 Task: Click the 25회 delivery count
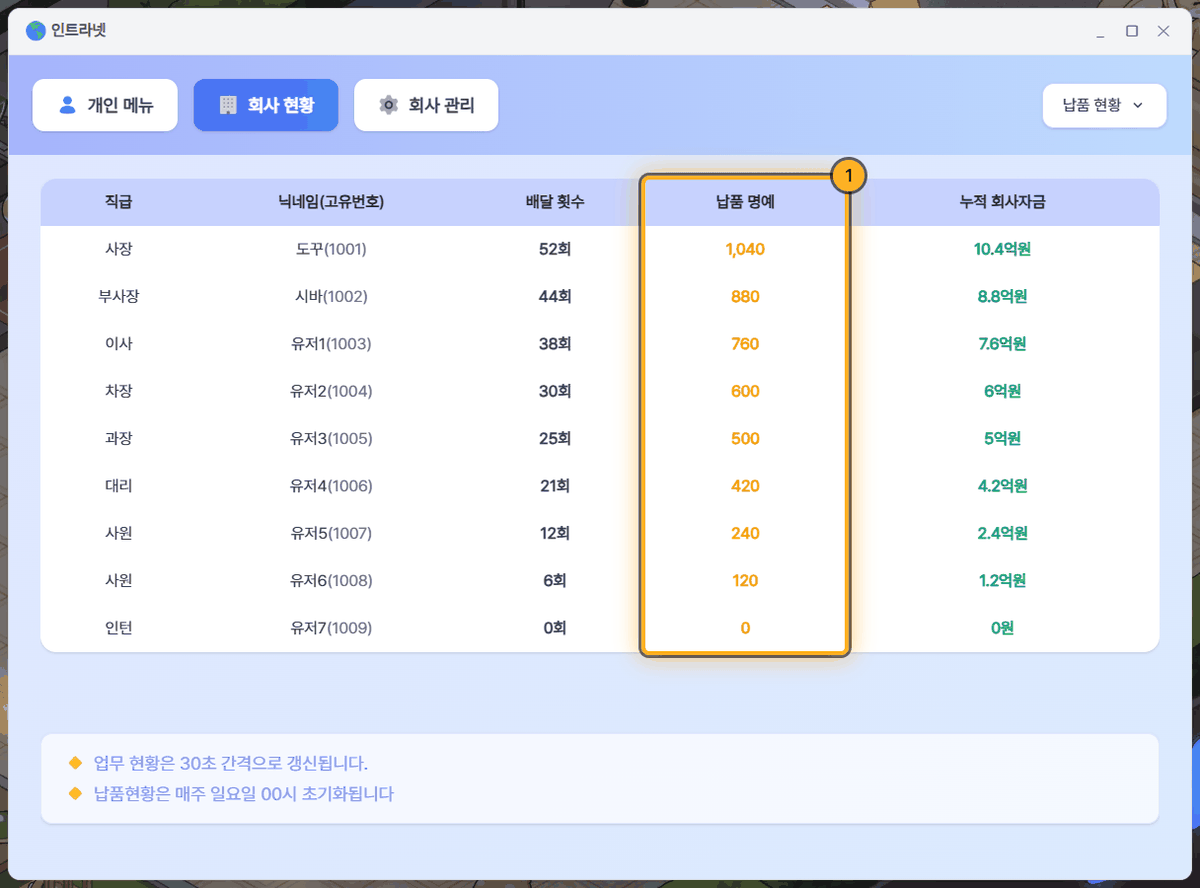click(555, 438)
